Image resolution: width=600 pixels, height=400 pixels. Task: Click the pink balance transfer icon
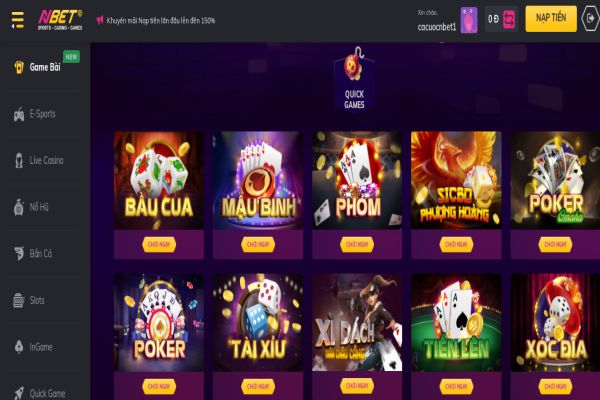coord(509,19)
